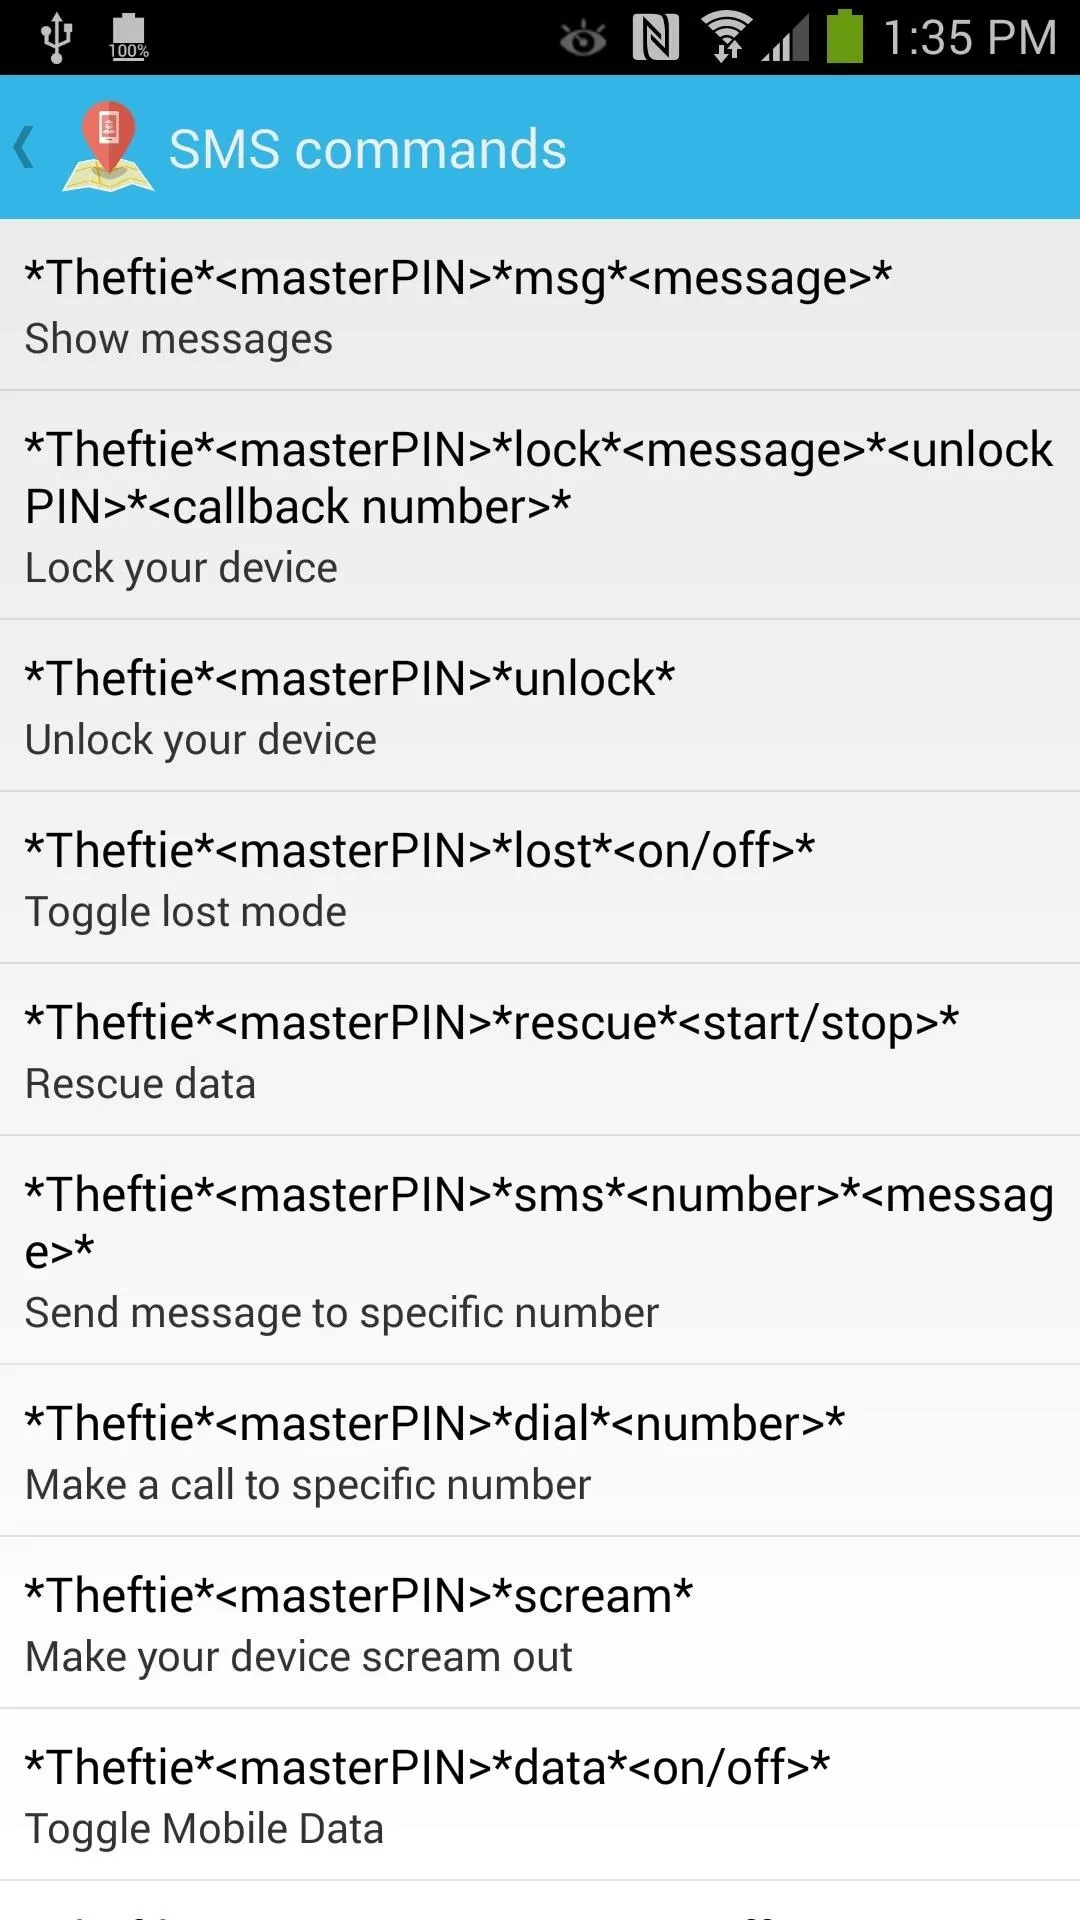Open the Rescue data command entry
This screenshot has width=1080, height=1920.
540,1050
